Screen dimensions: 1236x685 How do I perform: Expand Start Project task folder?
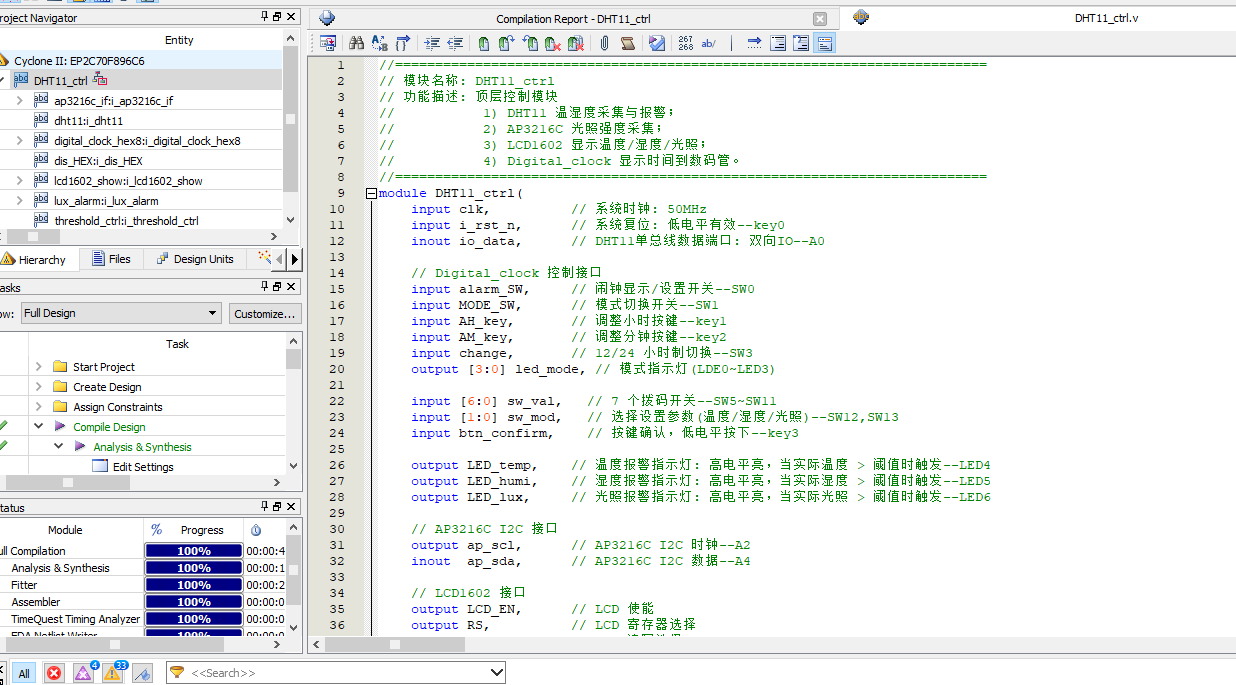[x=38, y=367]
